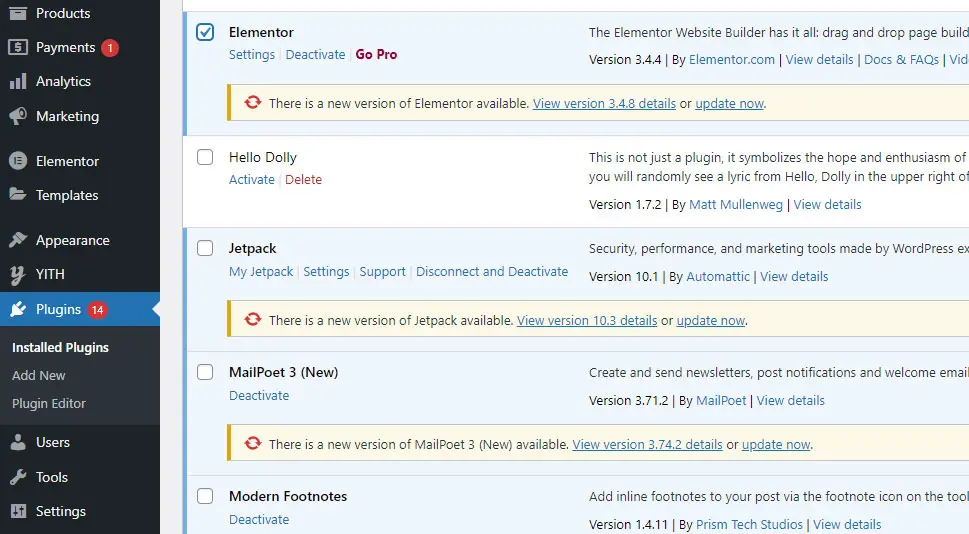Click the red Payments notification badge
The width and height of the screenshot is (969, 534).
click(x=110, y=48)
